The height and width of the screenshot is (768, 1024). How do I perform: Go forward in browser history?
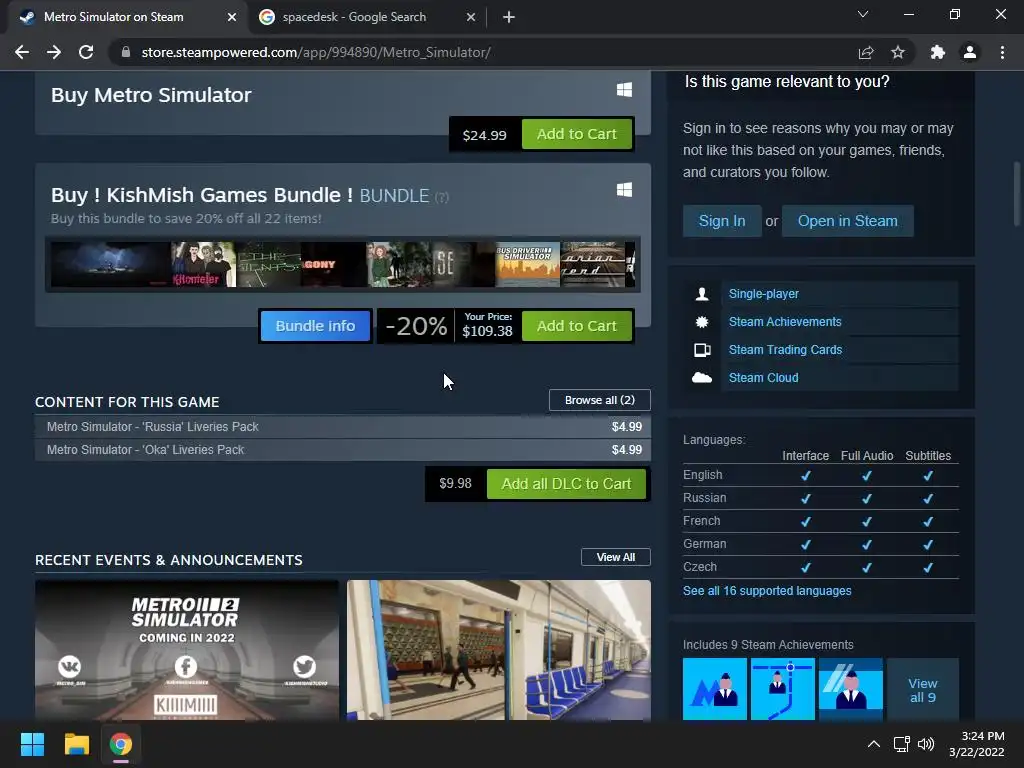click(54, 52)
